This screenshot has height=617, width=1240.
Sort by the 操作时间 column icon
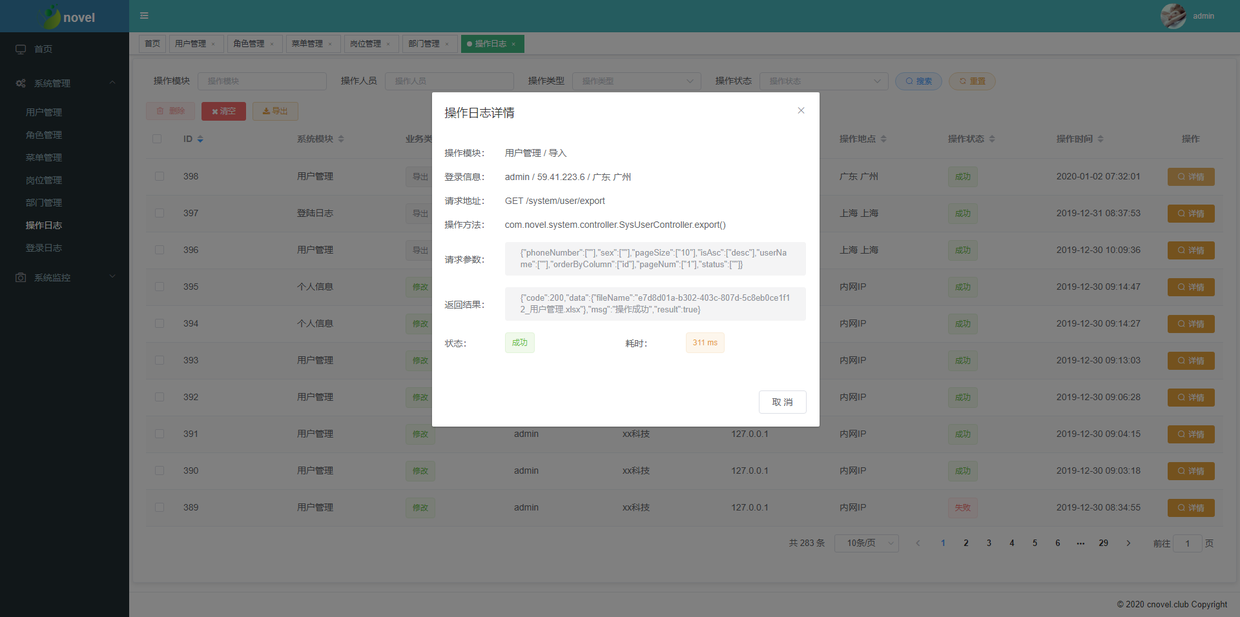coord(1101,139)
